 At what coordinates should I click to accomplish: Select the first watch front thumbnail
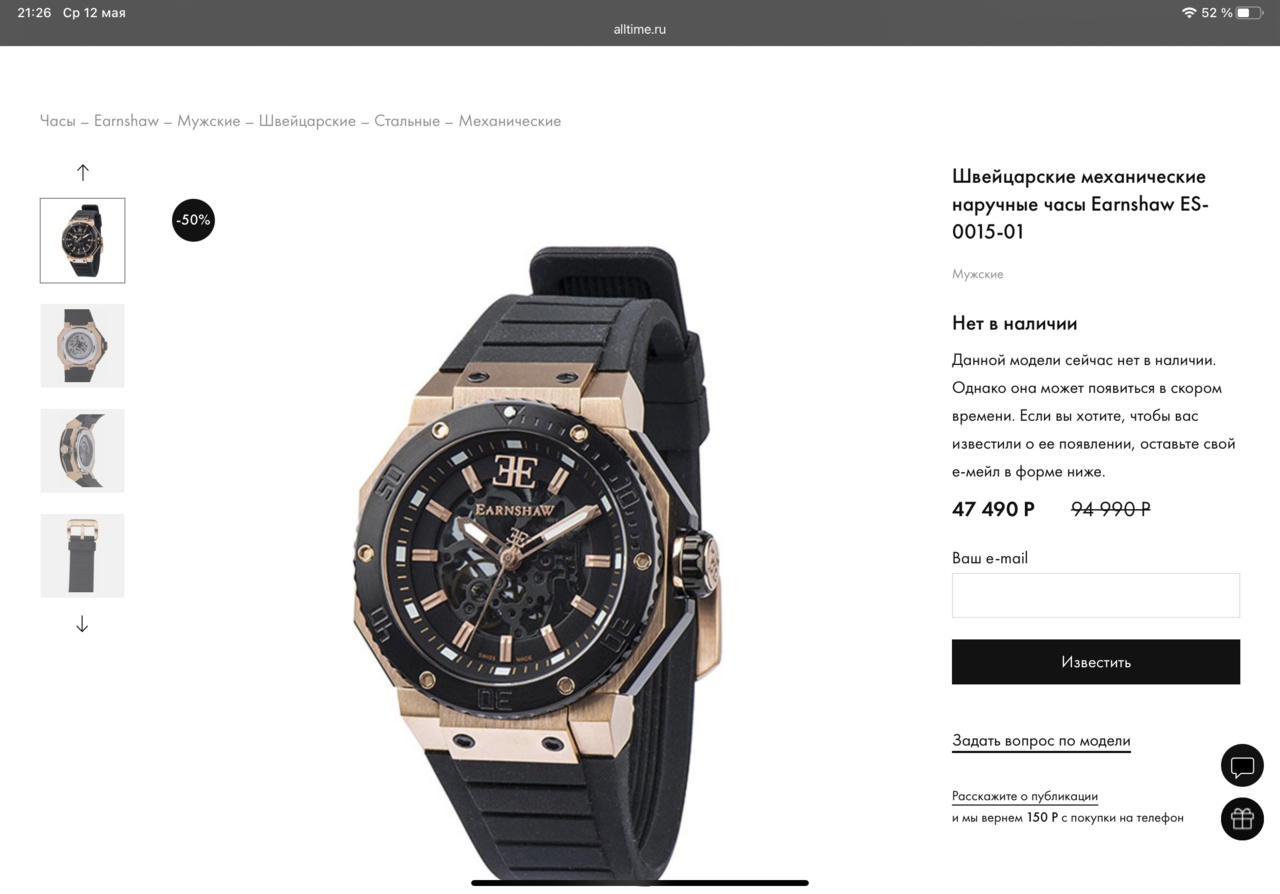coord(83,240)
